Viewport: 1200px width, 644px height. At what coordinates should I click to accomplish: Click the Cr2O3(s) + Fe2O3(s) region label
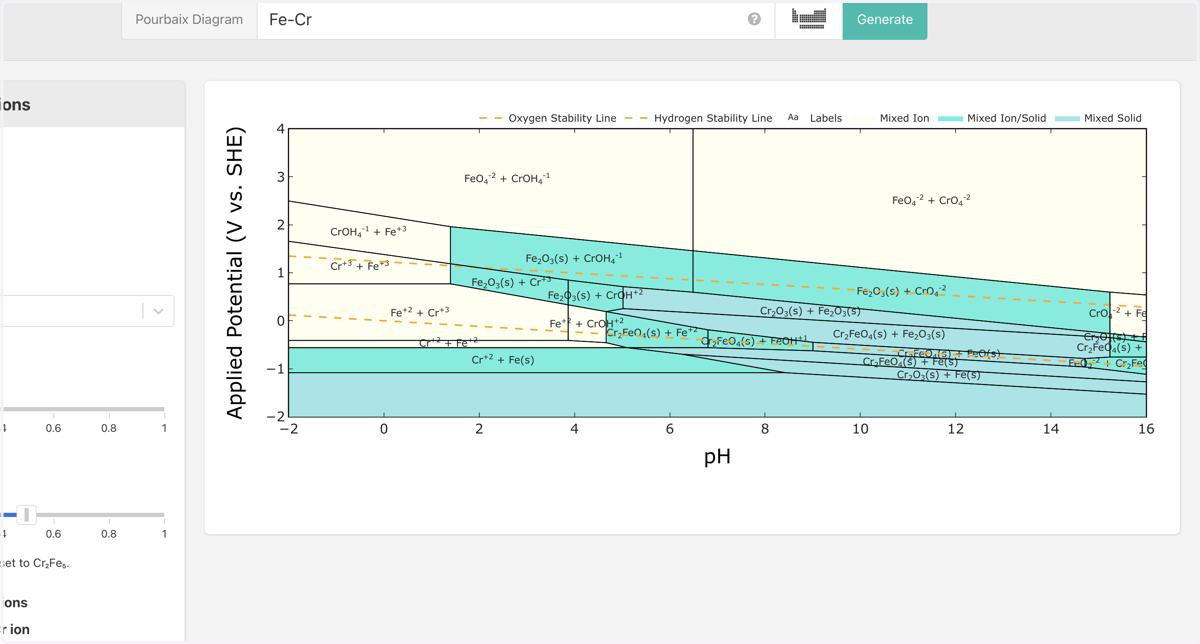click(x=811, y=312)
